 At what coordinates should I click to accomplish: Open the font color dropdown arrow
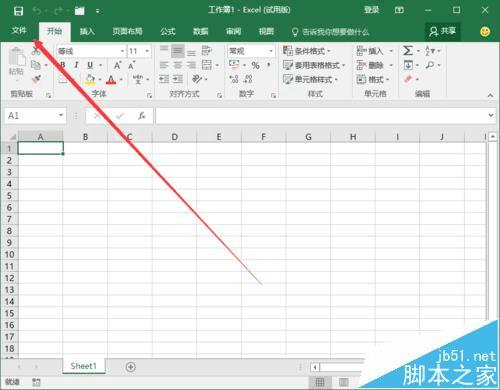pos(121,80)
